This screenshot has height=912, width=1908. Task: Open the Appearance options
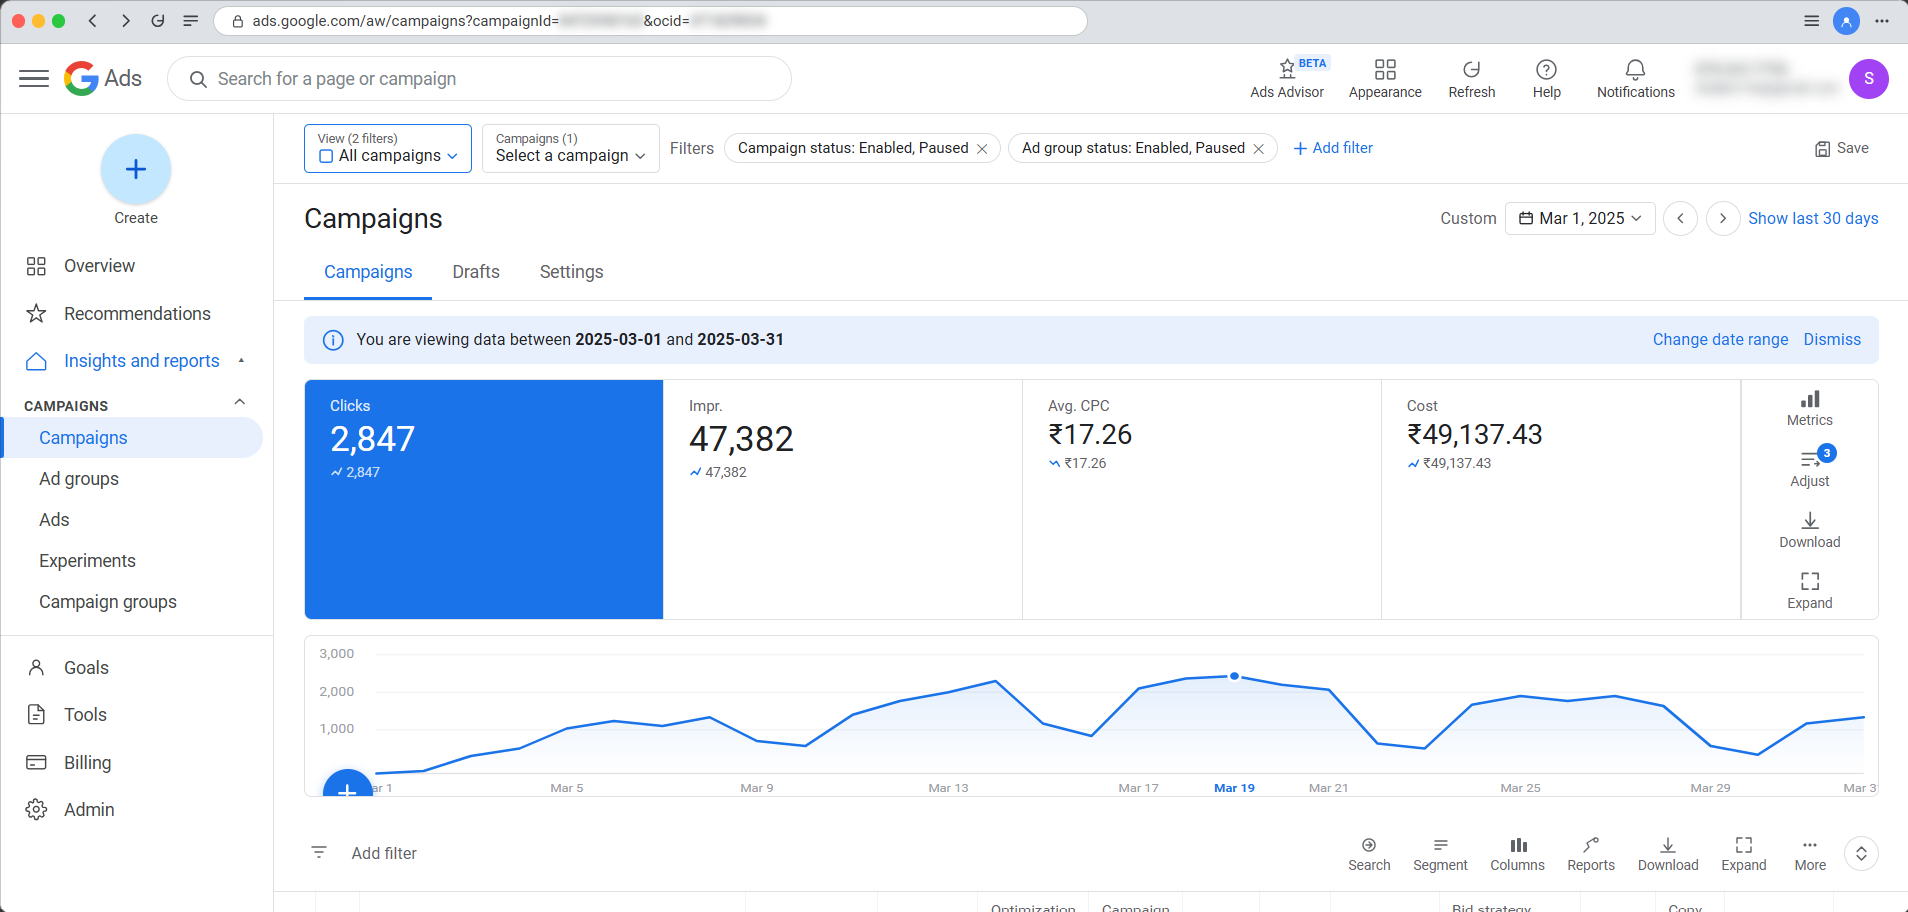[x=1385, y=78]
